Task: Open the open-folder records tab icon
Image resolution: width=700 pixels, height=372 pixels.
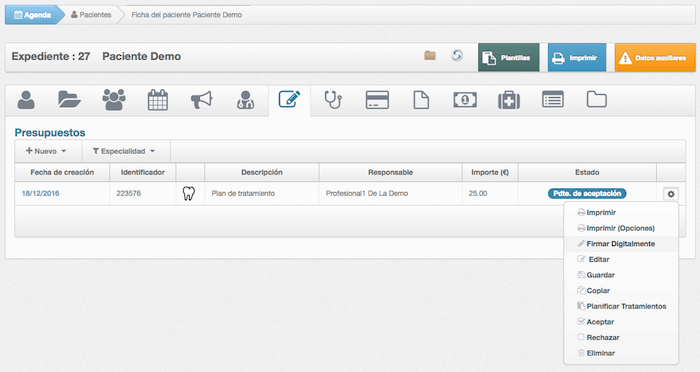Action: [69, 100]
